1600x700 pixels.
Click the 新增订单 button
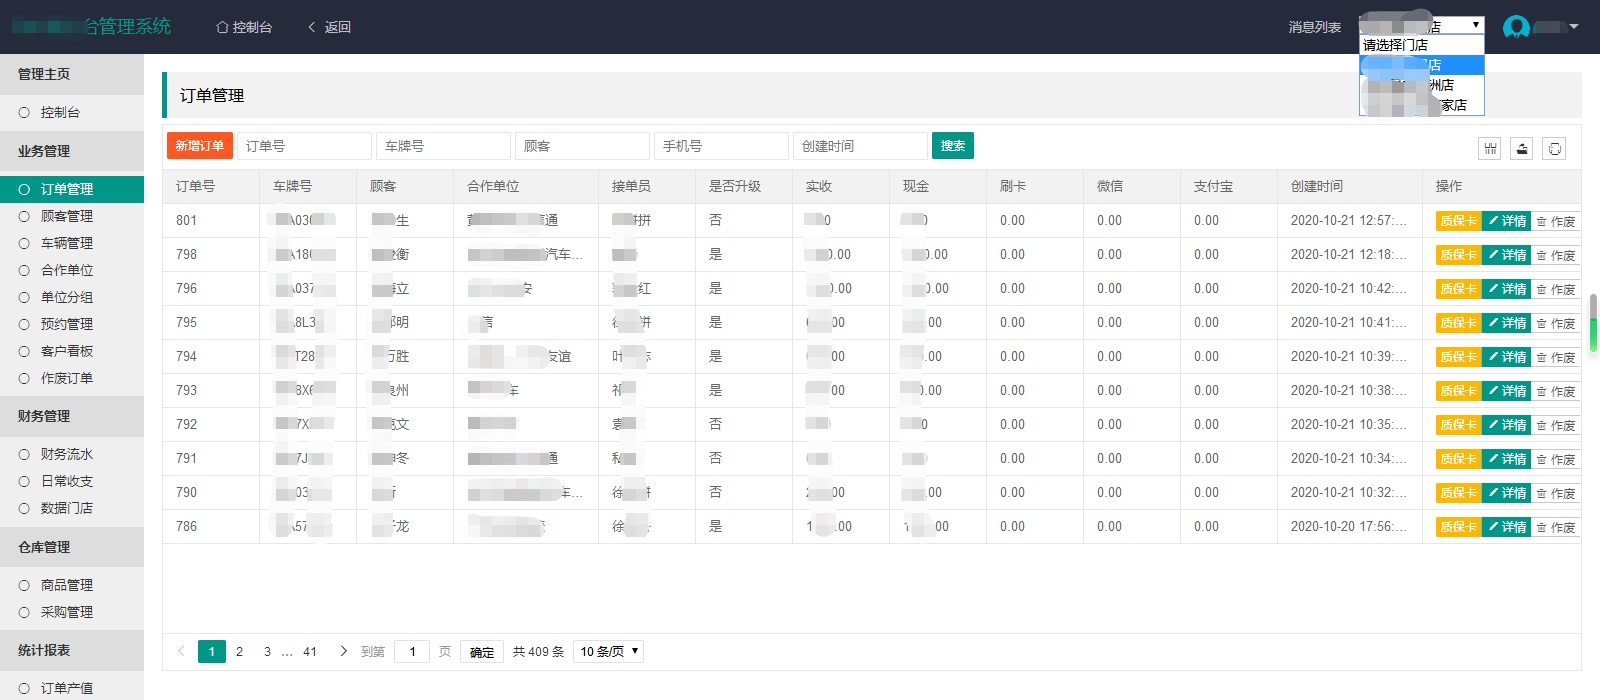[200, 146]
